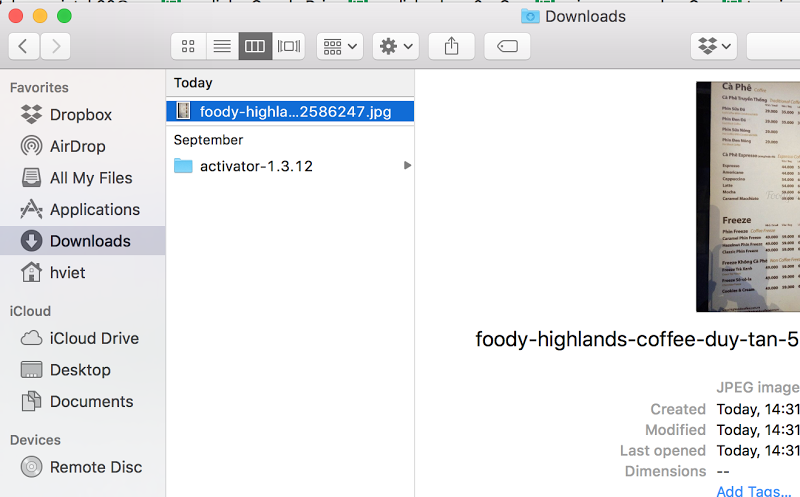The image size is (800, 497).
Task: Open the Dropbox toolbar dropdown
Action: [714, 46]
